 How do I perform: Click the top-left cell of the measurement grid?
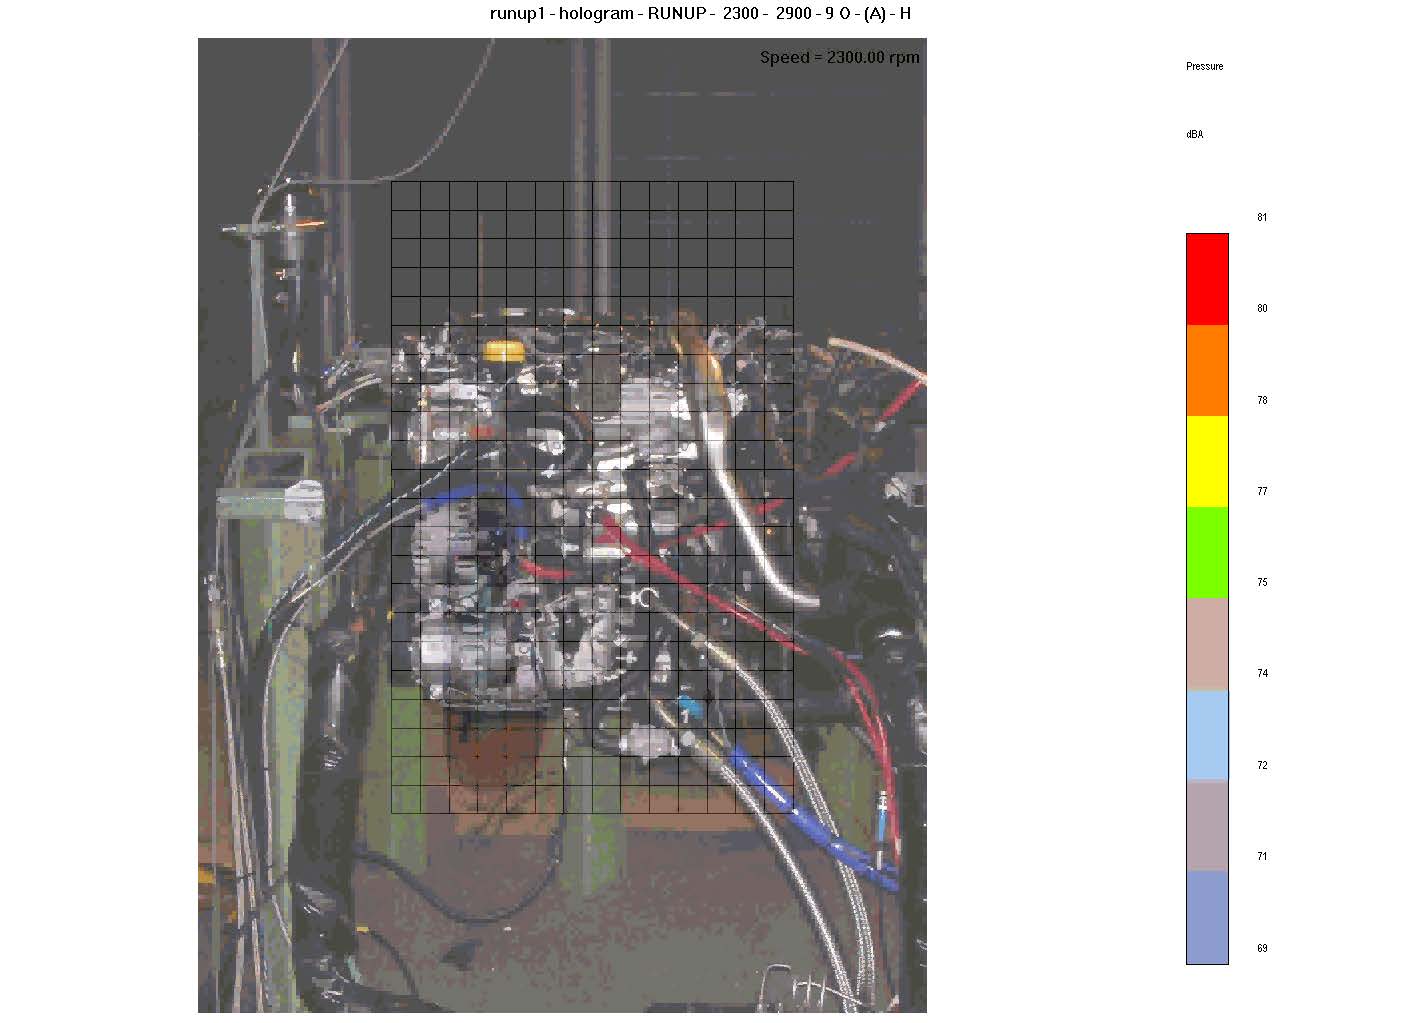(x=405, y=196)
